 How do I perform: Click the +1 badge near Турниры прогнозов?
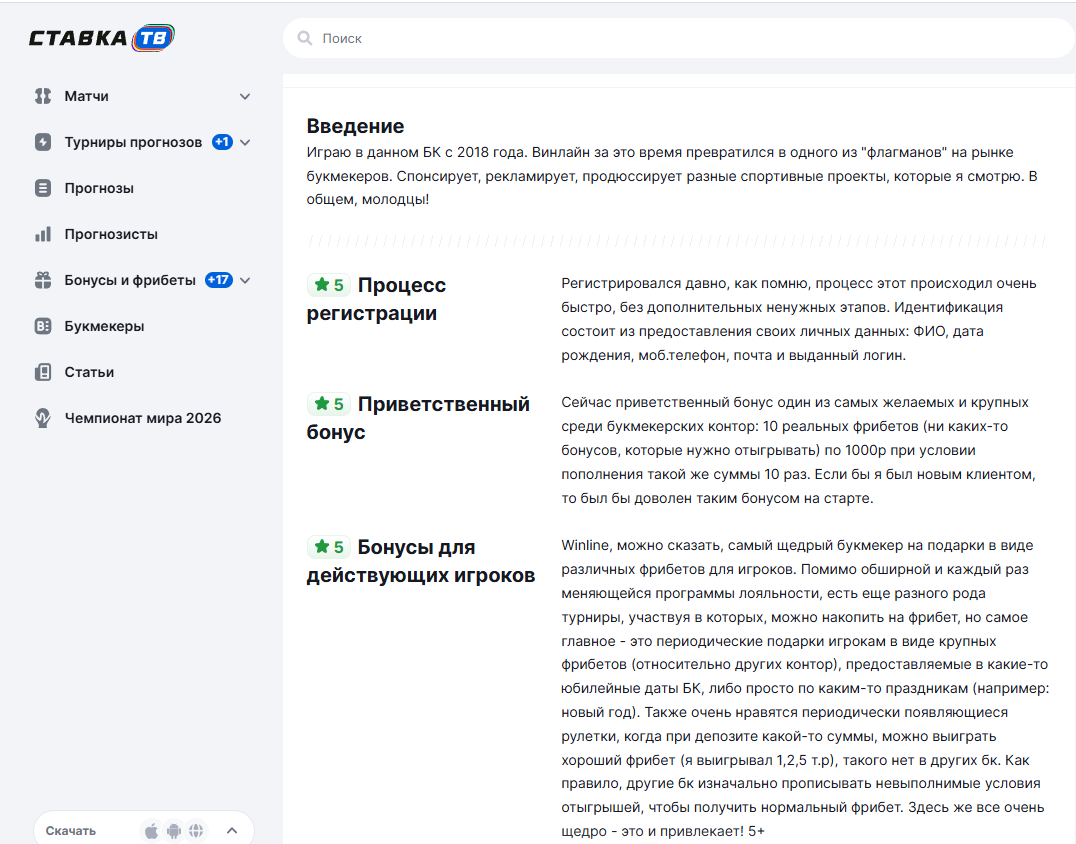[x=222, y=142]
